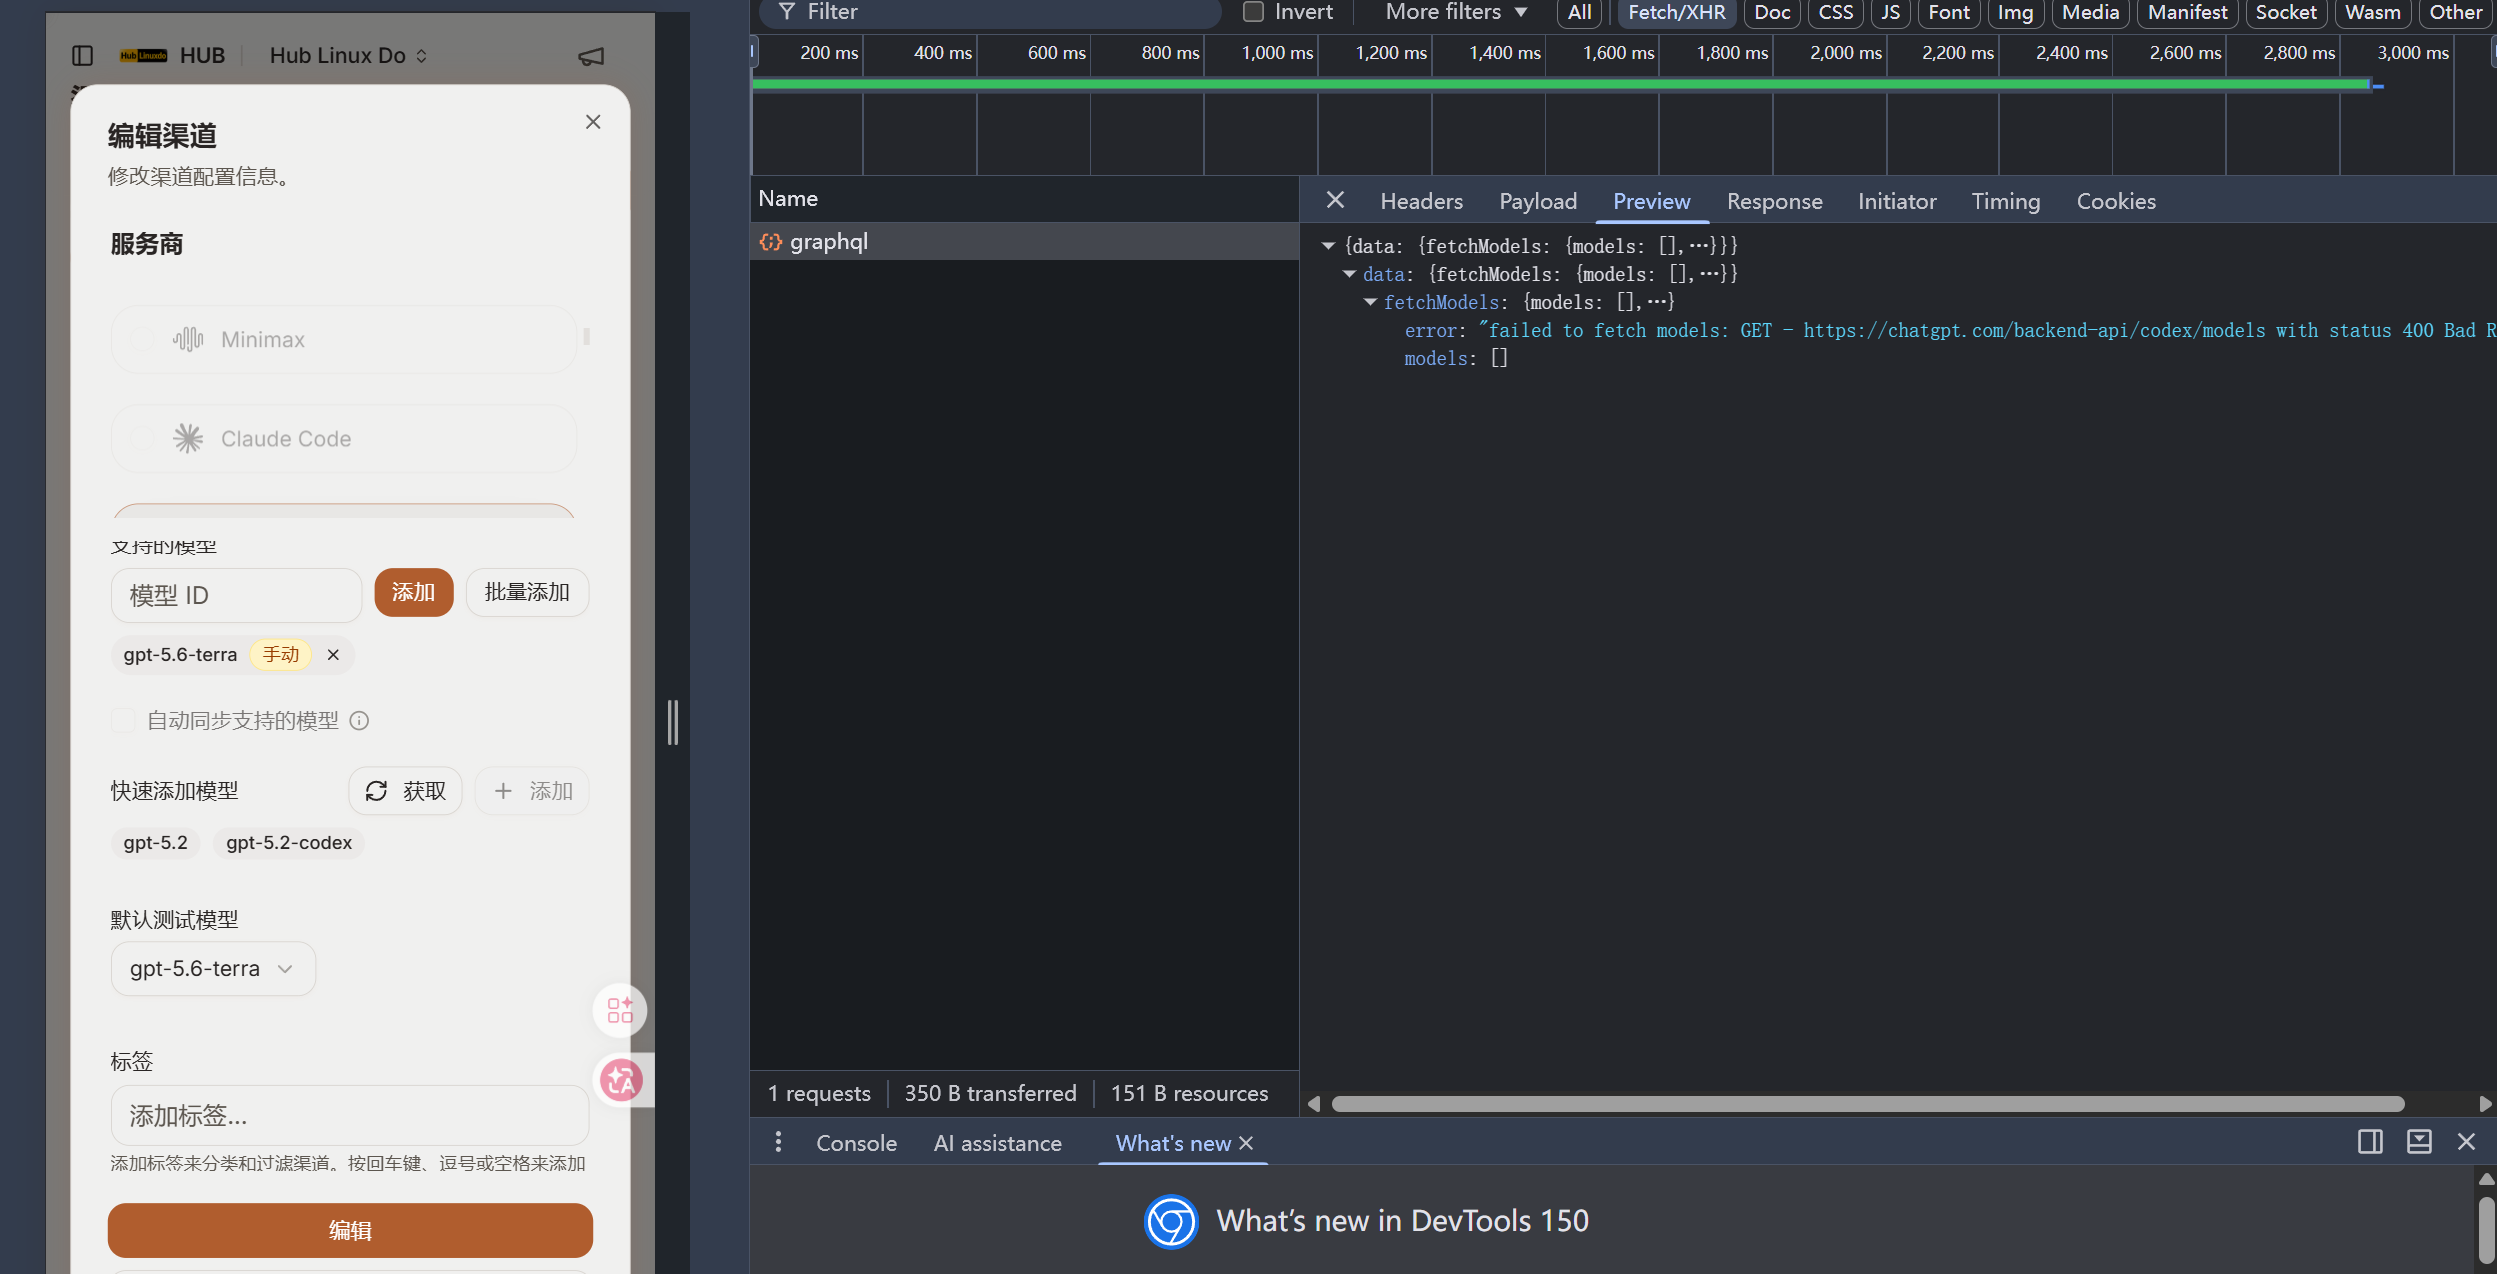Viewport: 2497px width, 1274px height.
Task: Select the gpt-5.2-codex quick model chip
Action: (289, 843)
